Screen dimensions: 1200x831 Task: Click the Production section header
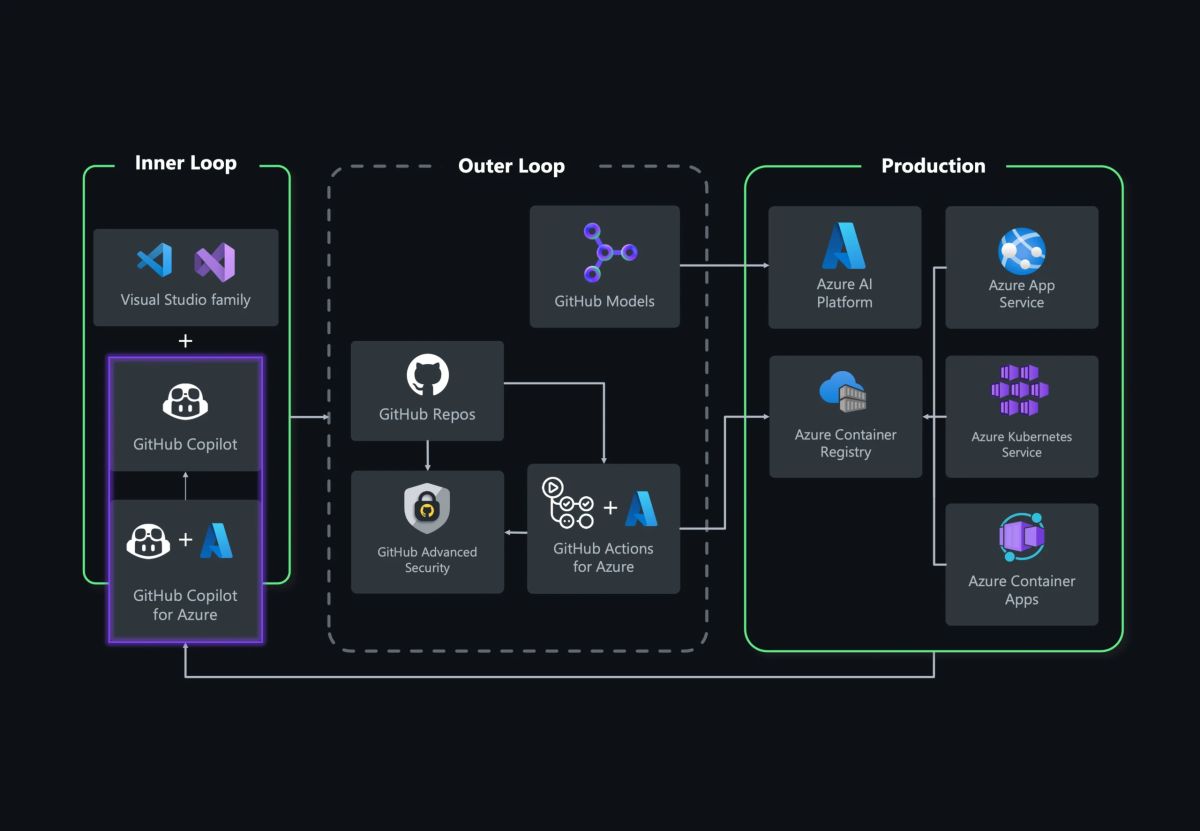click(933, 166)
